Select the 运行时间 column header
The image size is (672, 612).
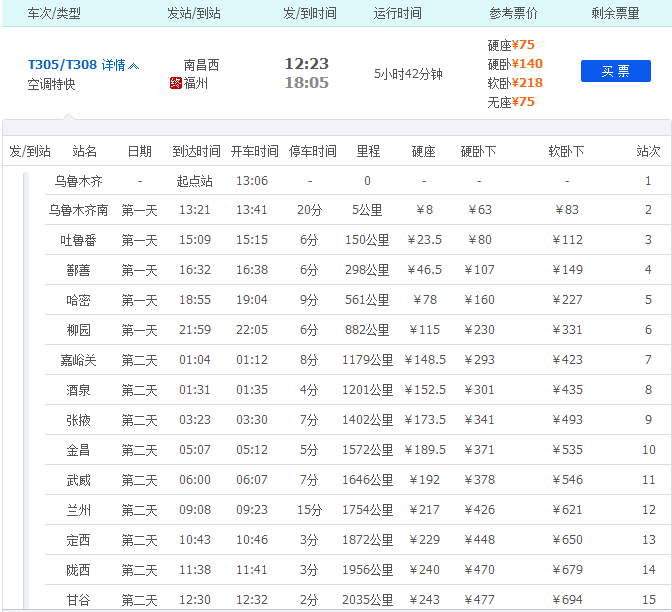tap(397, 14)
